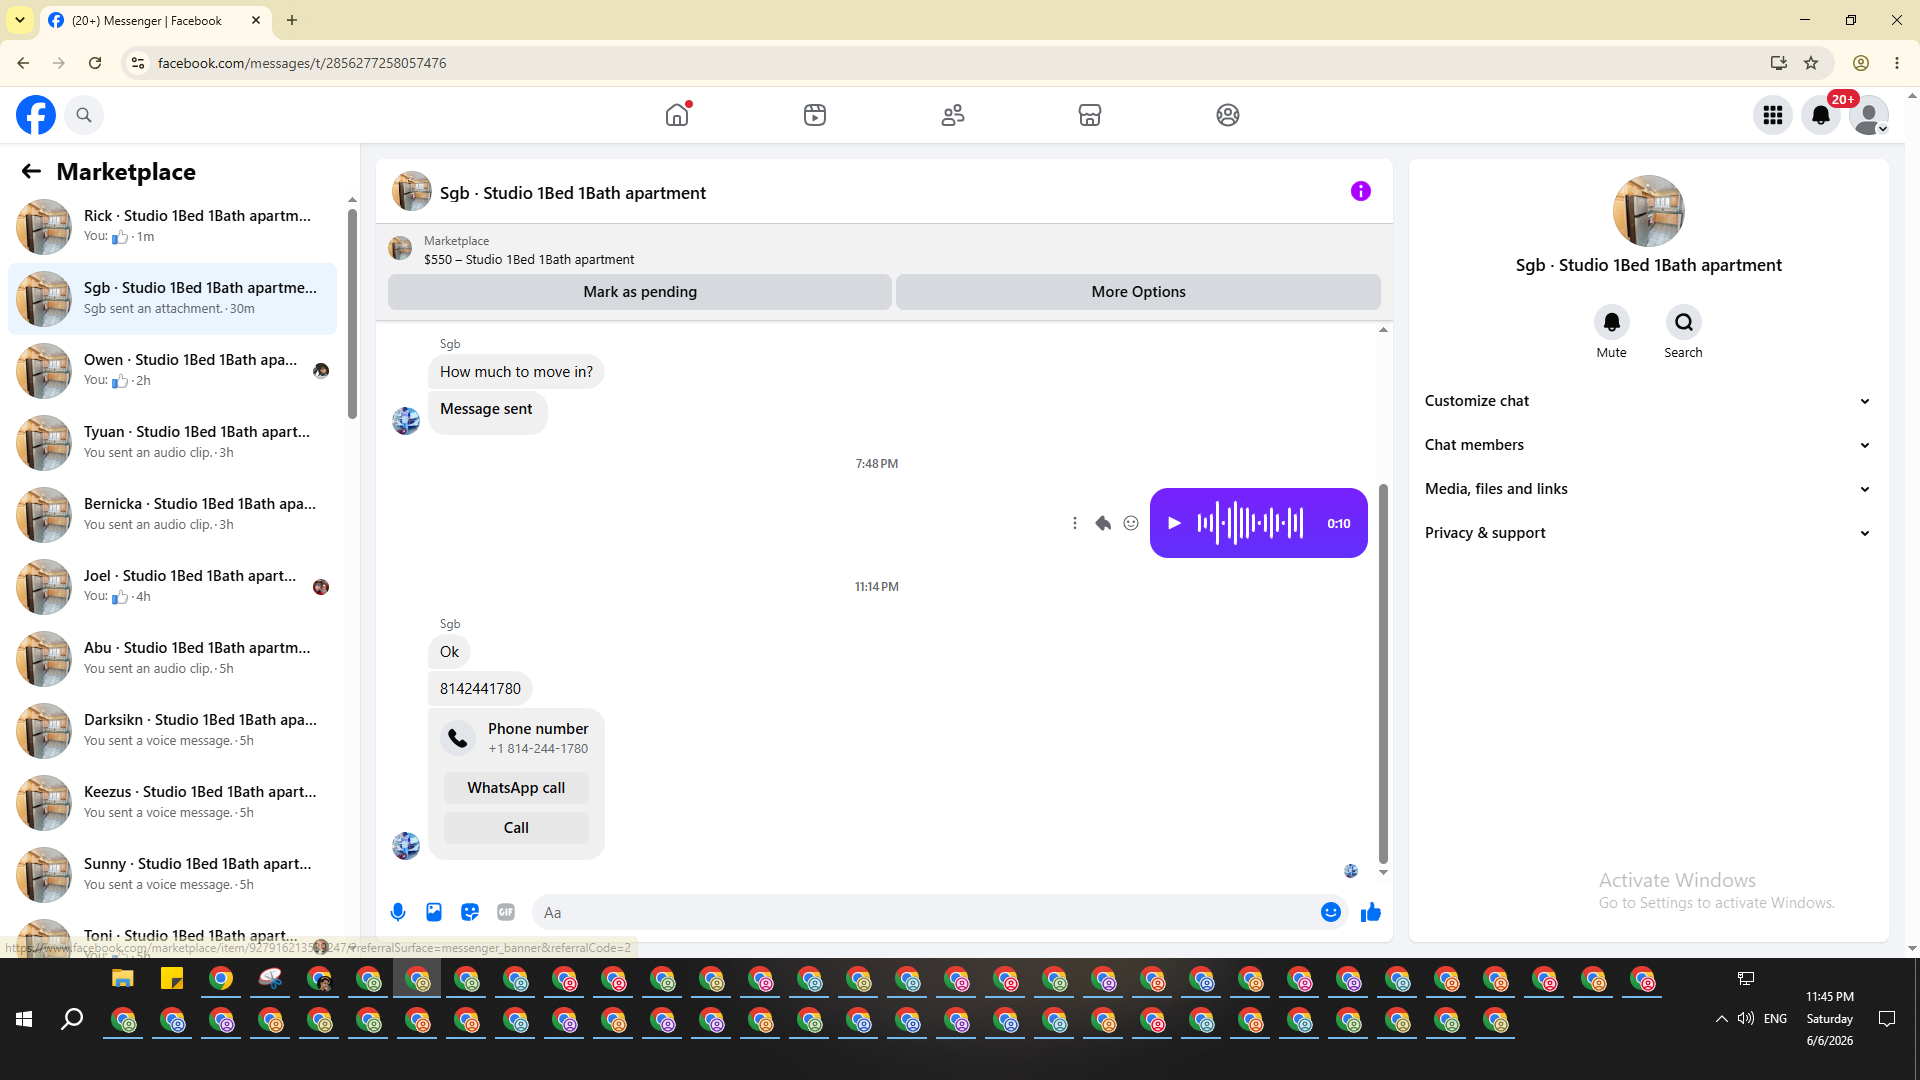Open Joel's Studio 1Bed 1Bath chat

click(172, 587)
